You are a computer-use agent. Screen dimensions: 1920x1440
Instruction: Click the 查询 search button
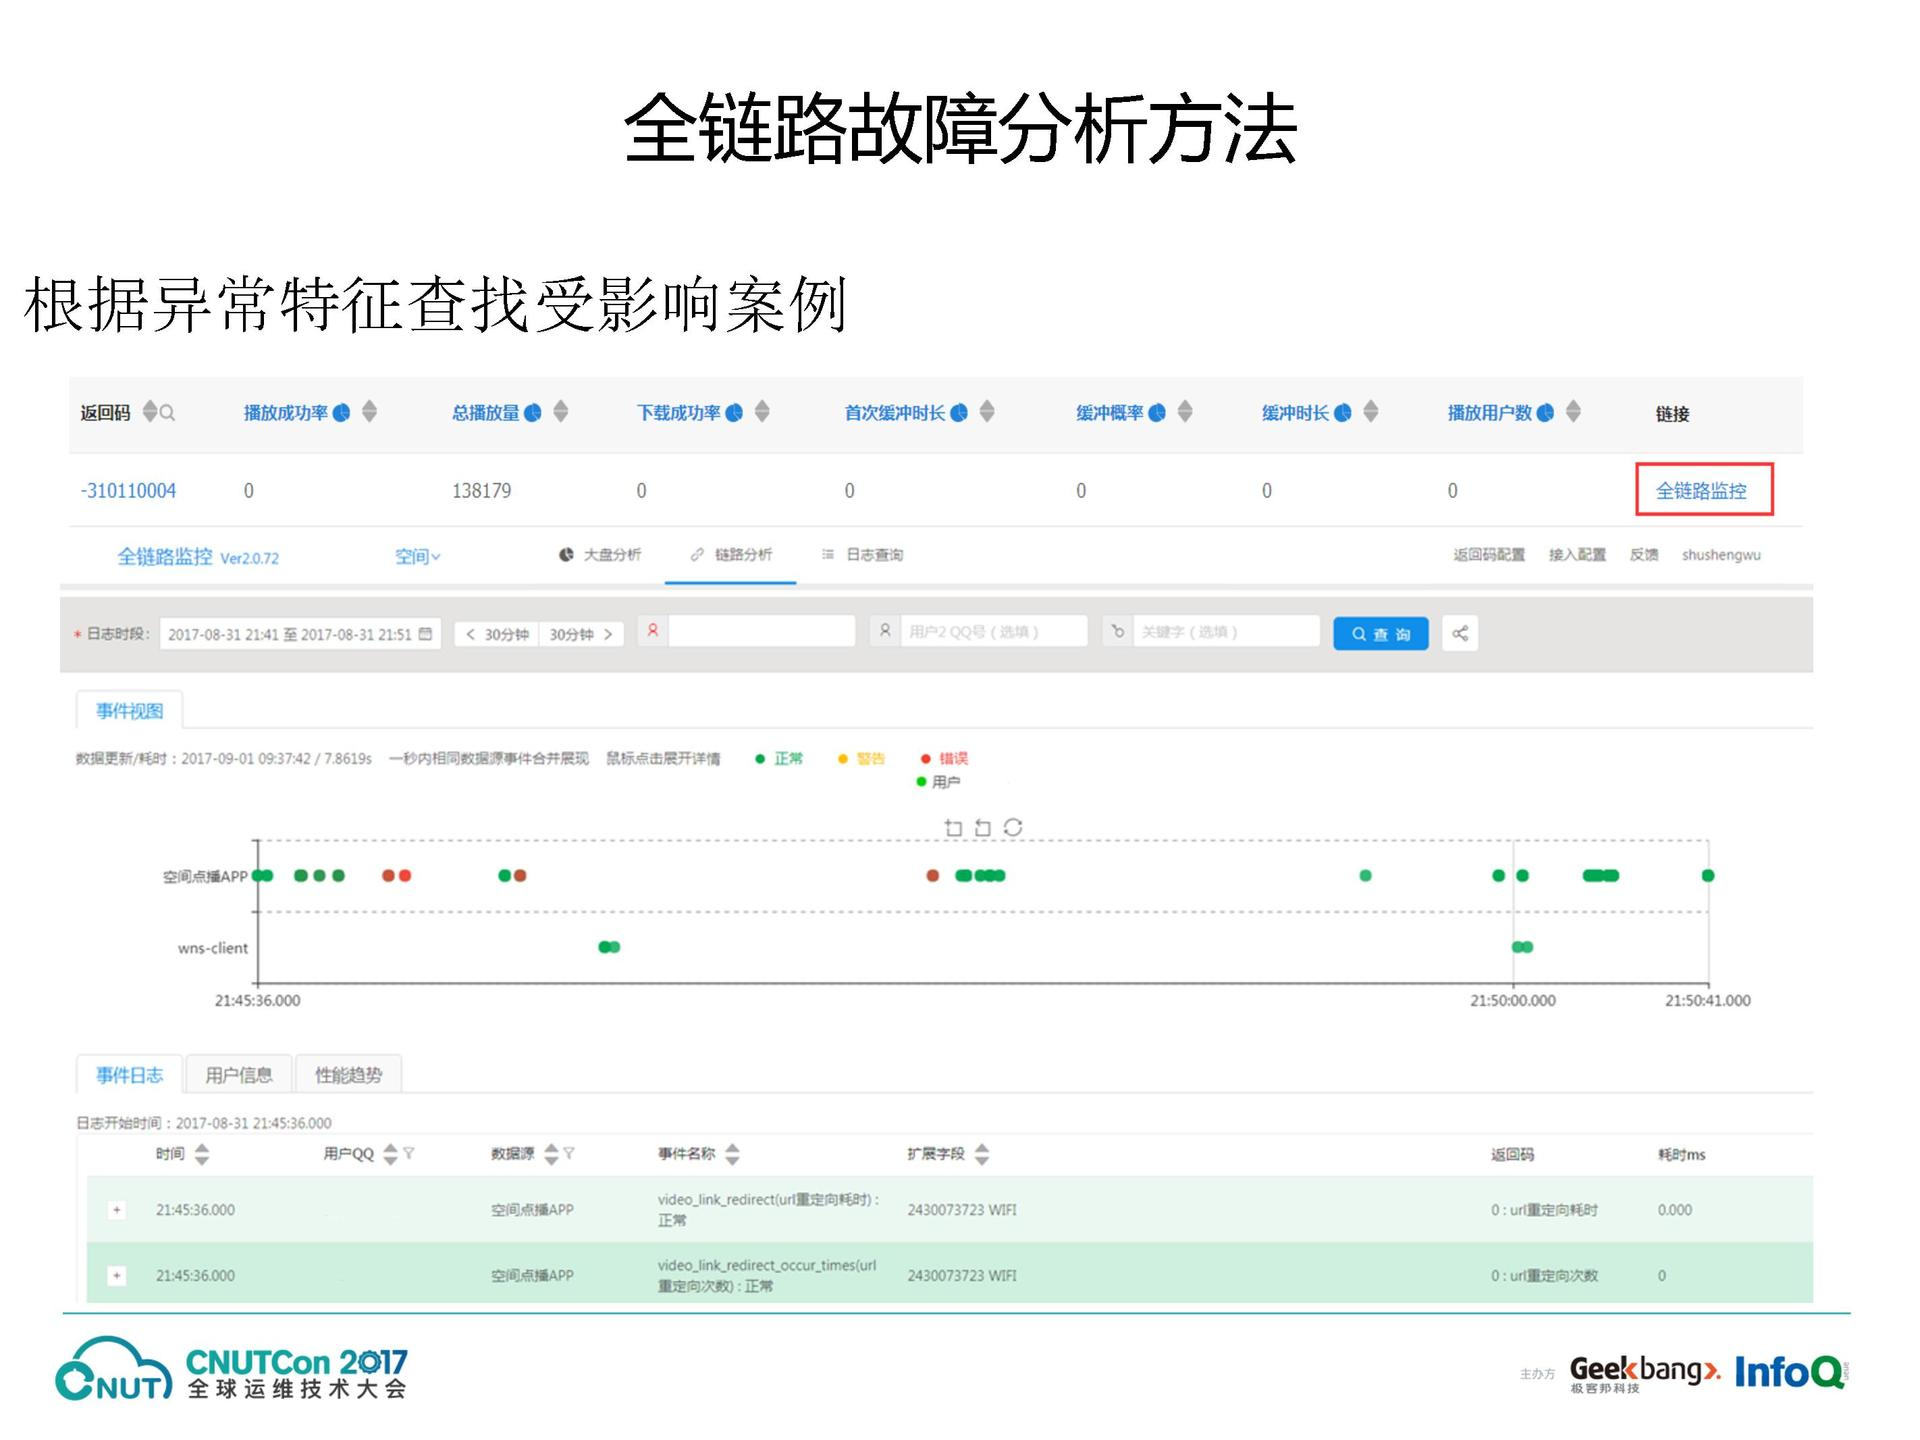pos(1380,633)
